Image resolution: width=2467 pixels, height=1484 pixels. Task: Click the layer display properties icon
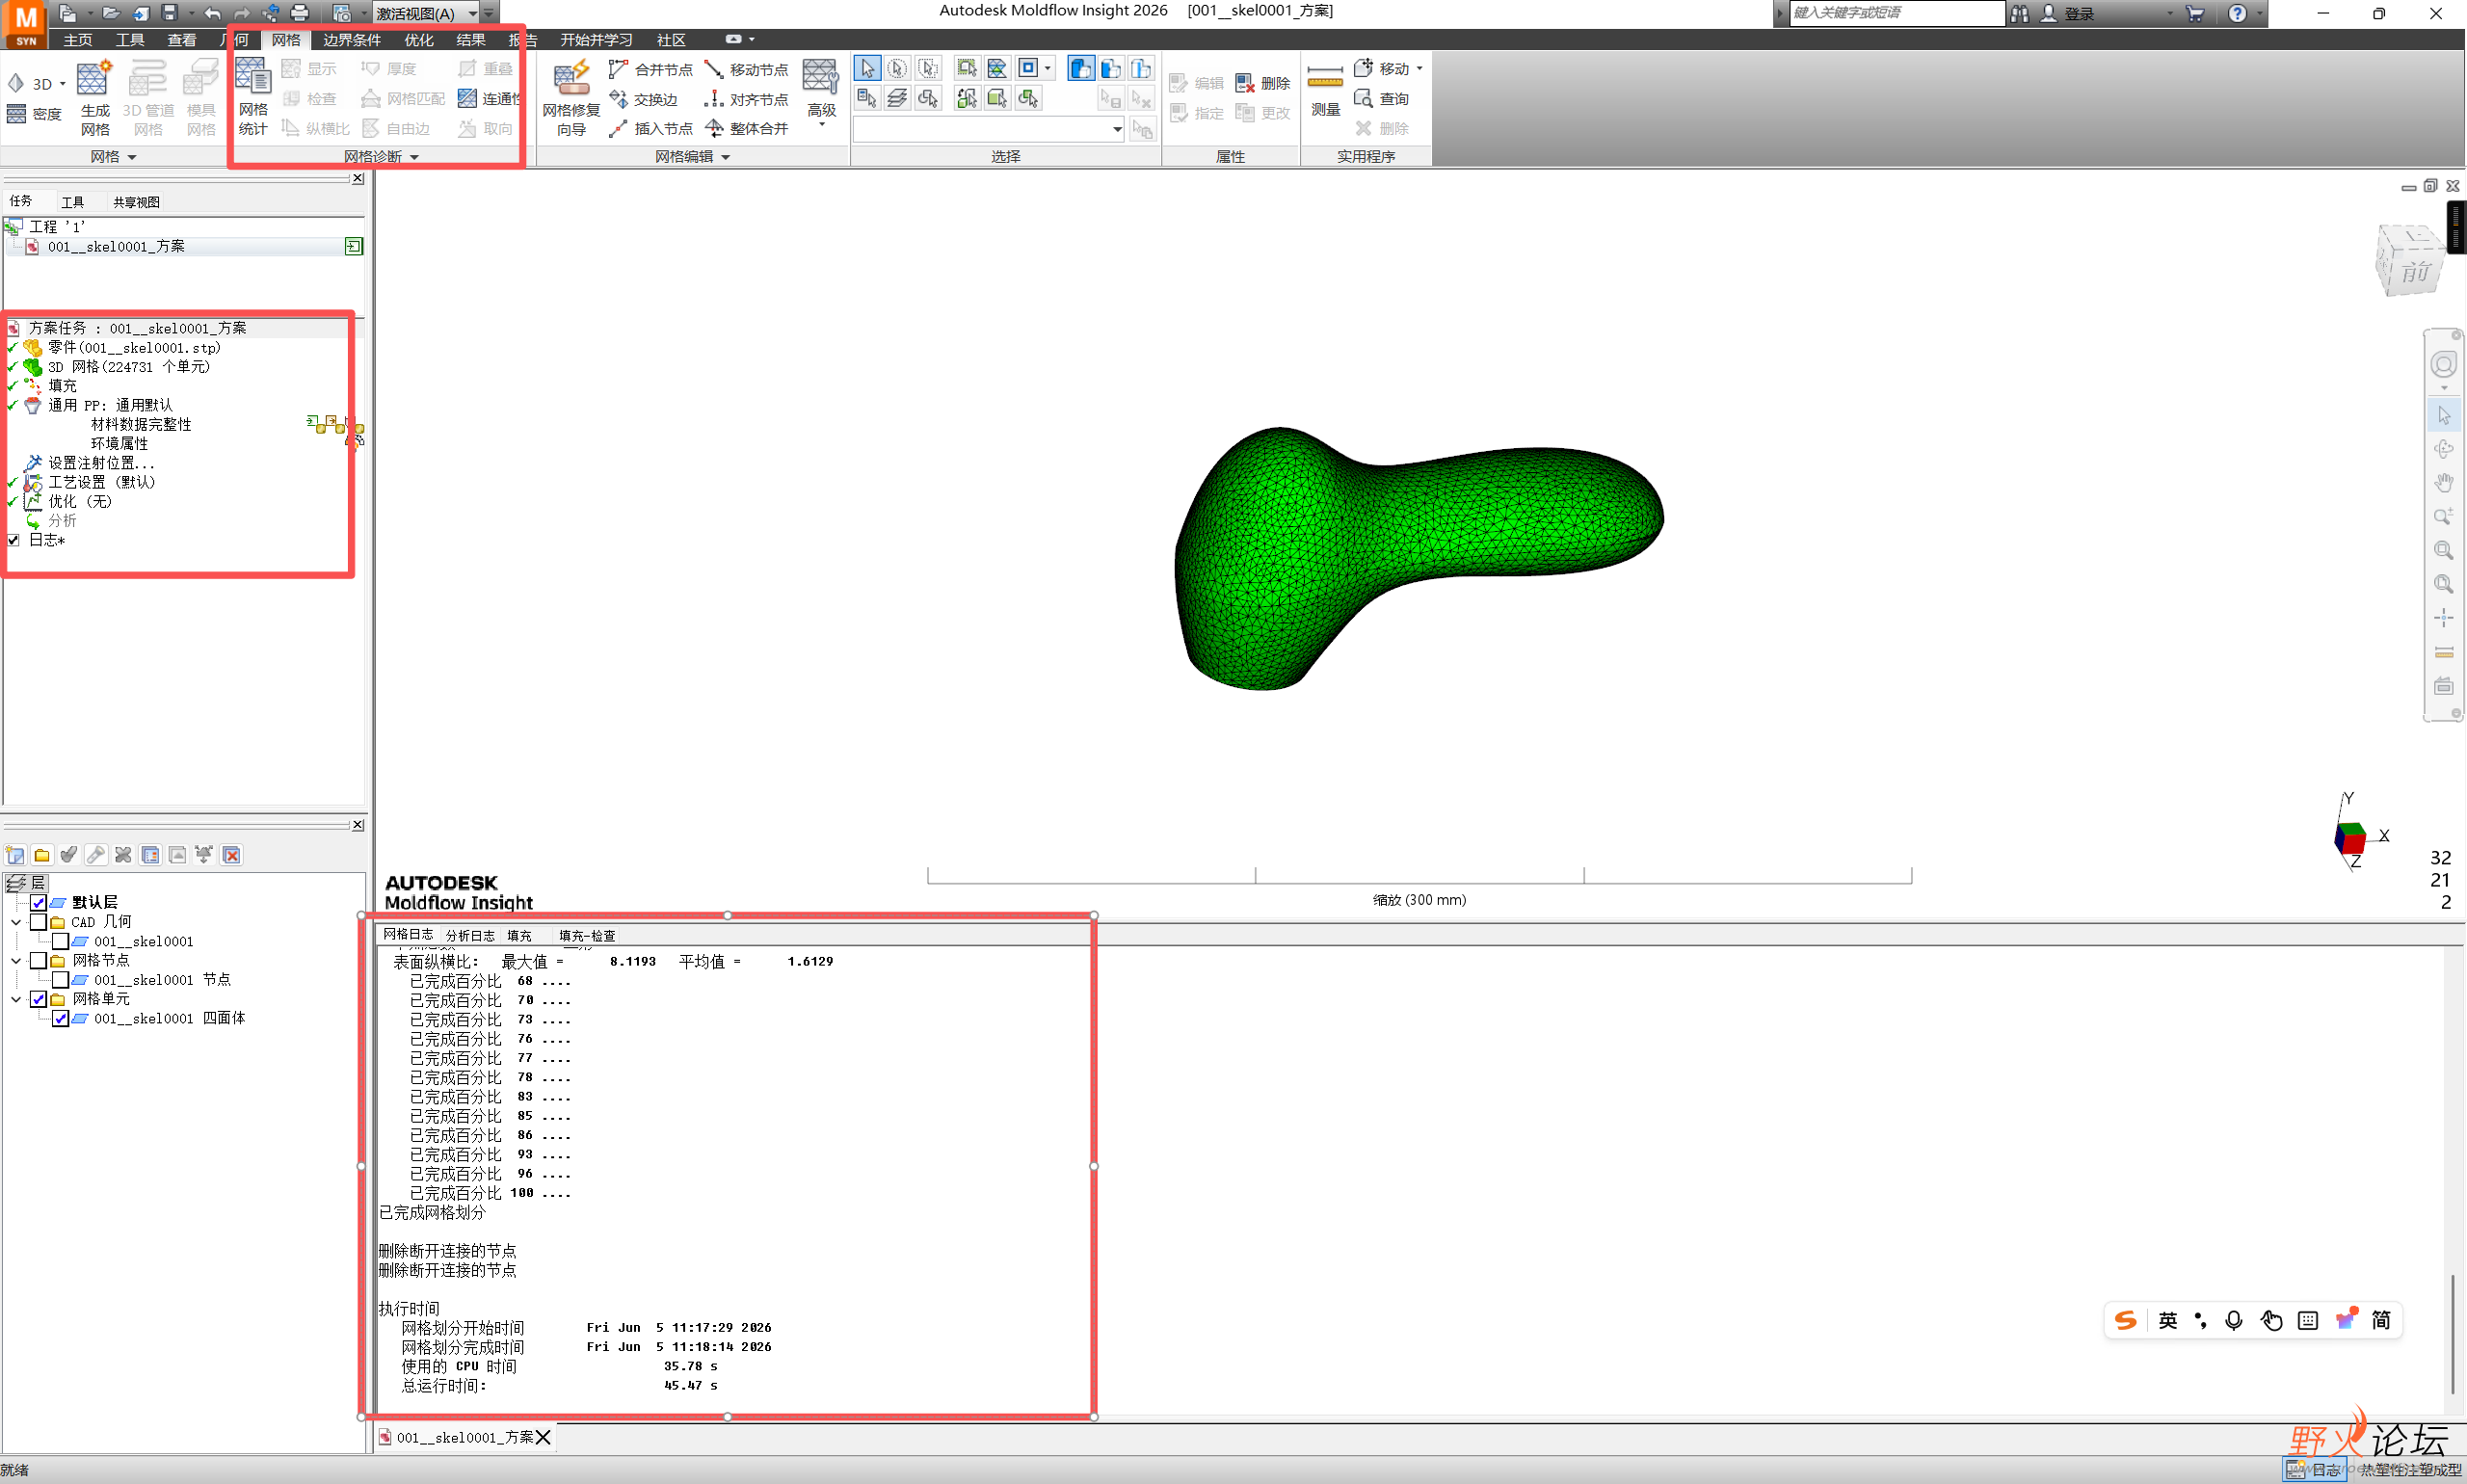tap(150, 855)
